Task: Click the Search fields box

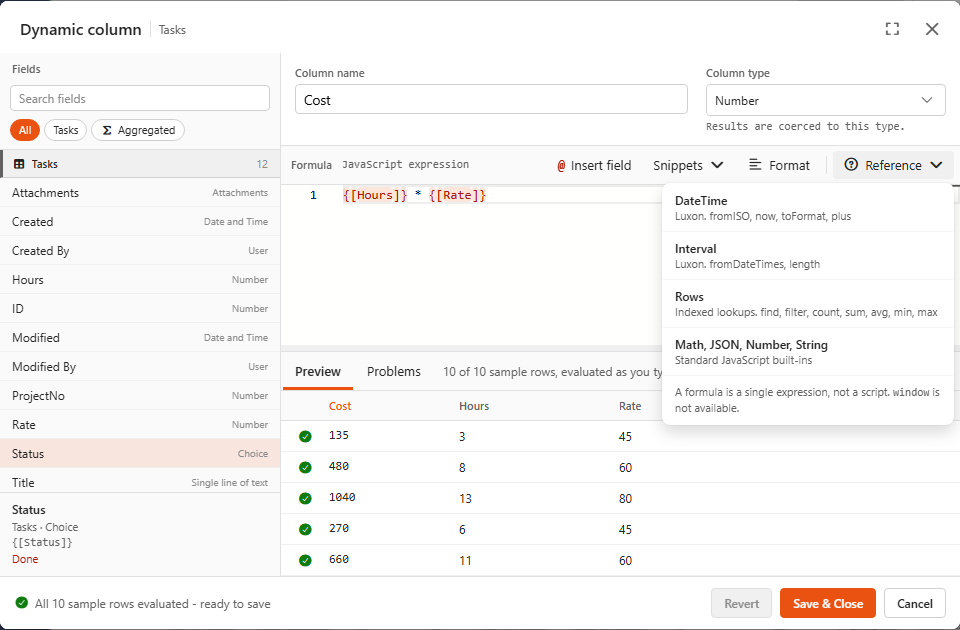Action: 140,98
